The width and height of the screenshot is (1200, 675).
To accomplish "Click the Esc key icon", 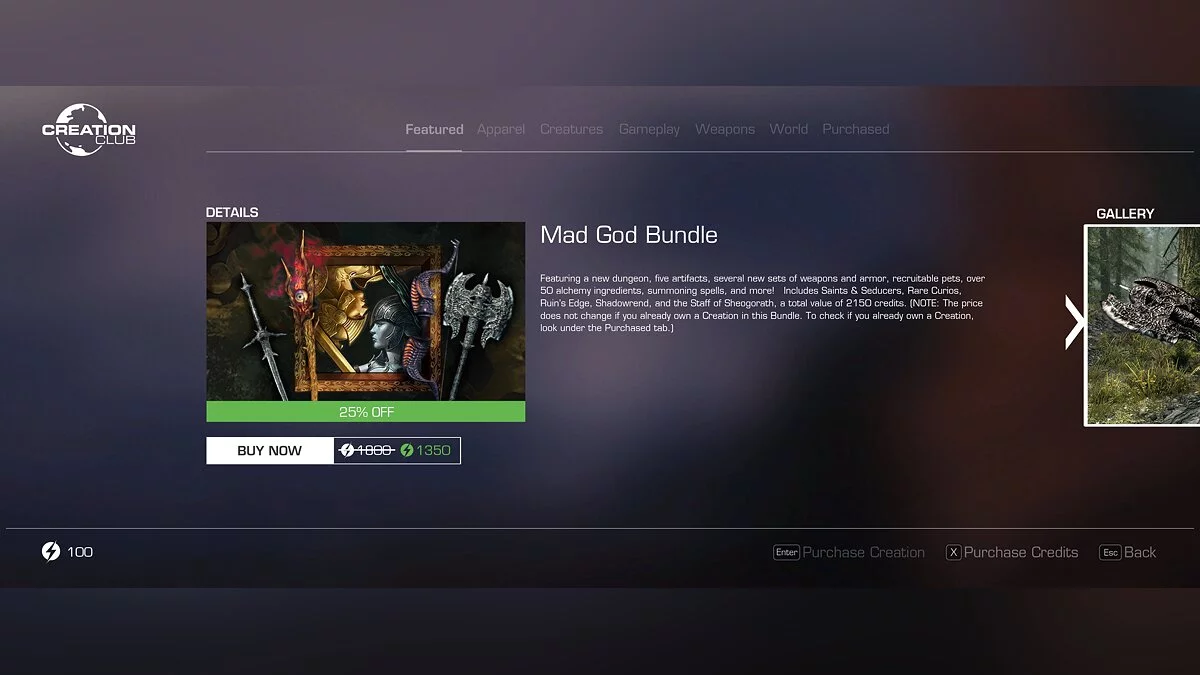I will 1110,552.
